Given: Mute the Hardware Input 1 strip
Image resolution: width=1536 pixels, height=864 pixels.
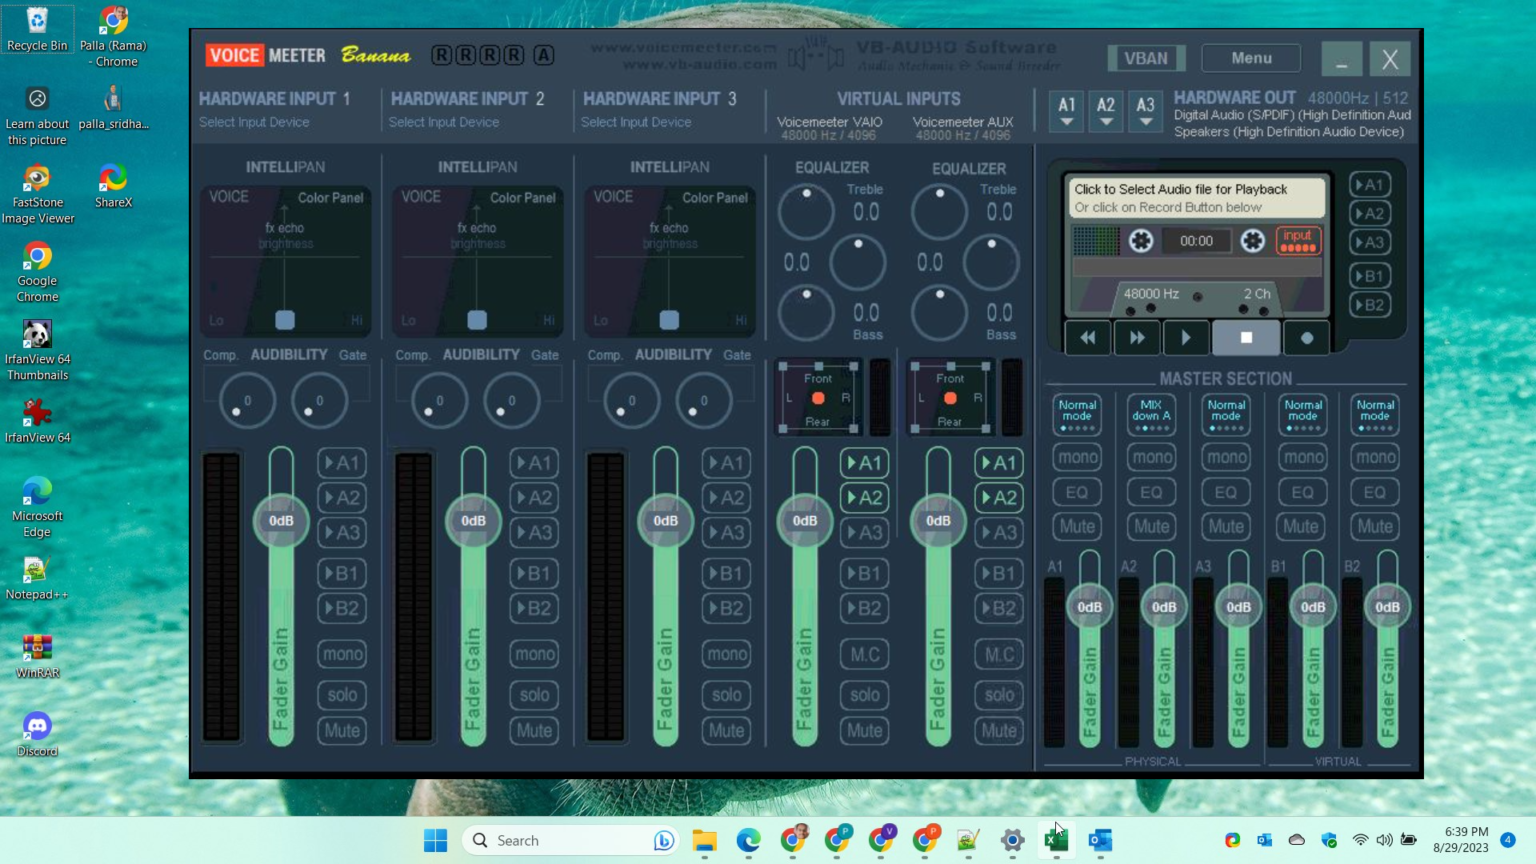Looking at the screenshot, I should pyautogui.click(x=342, y=730).
